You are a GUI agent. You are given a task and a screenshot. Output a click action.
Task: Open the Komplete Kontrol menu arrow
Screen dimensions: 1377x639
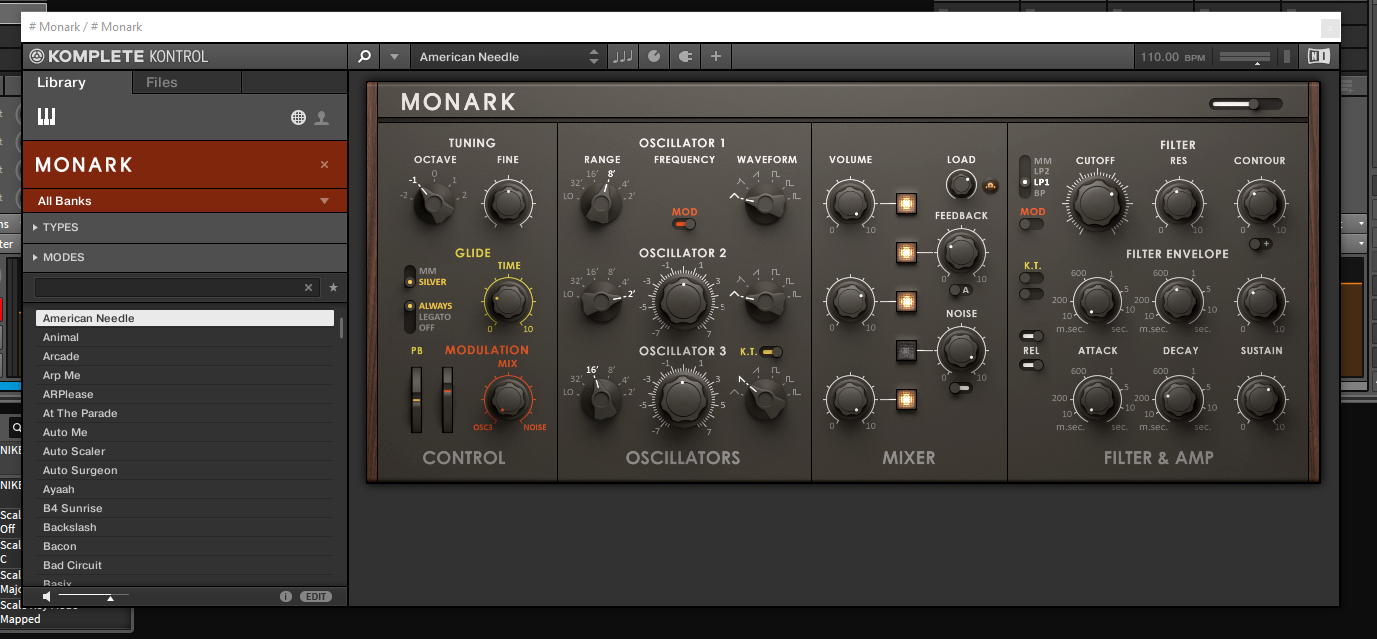pos(395,57)
